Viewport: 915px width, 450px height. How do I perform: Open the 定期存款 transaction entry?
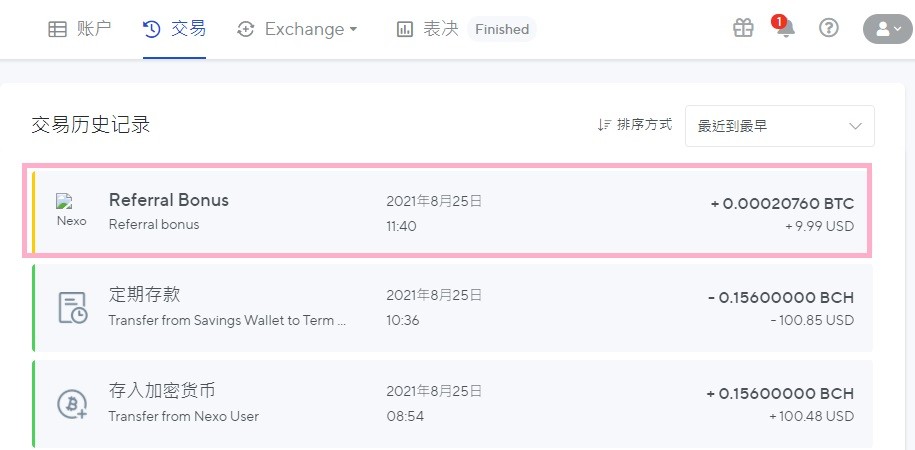452,308
